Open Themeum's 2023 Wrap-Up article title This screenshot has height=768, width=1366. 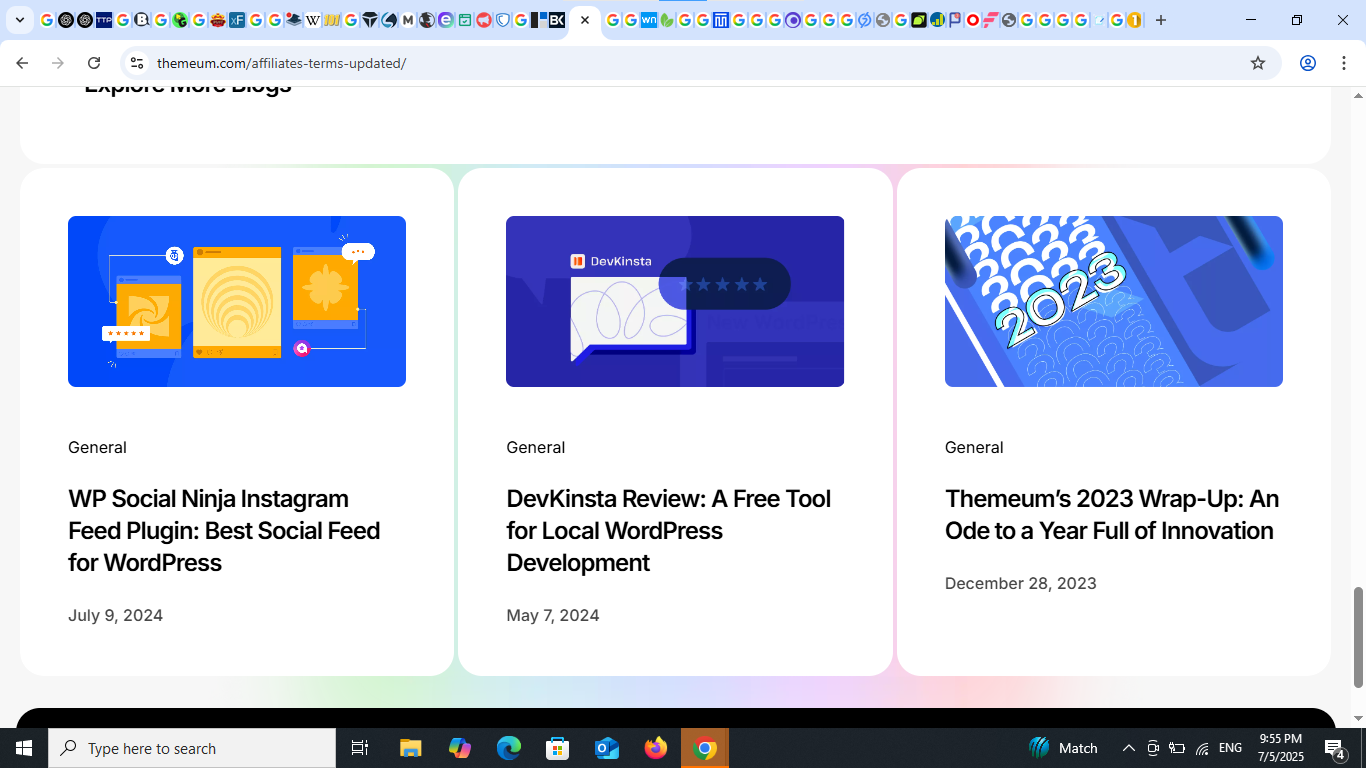1112,514
